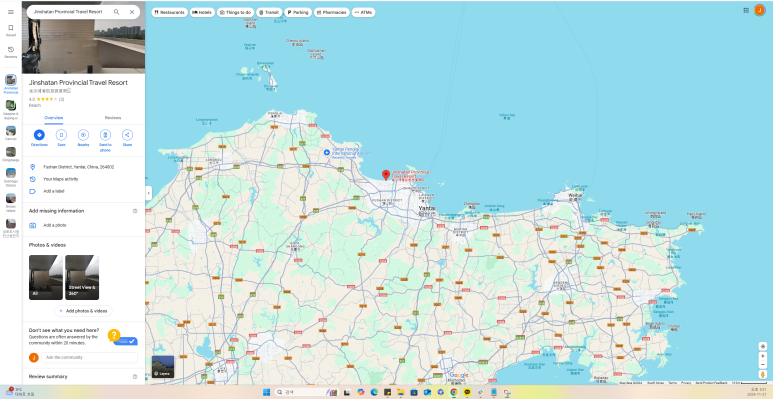The height and width of the screenshot is (399, 773).
Task: Open Send Product Feedback link
Action: pyautogui.click(x=711, y=383)
